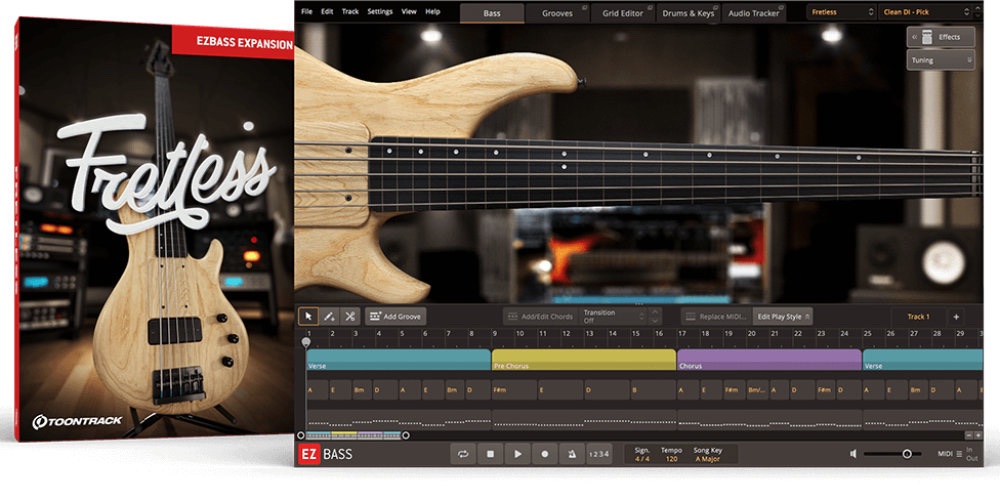Select the pencil draw tool
The image size is (1000, 500).
(330, 316)
